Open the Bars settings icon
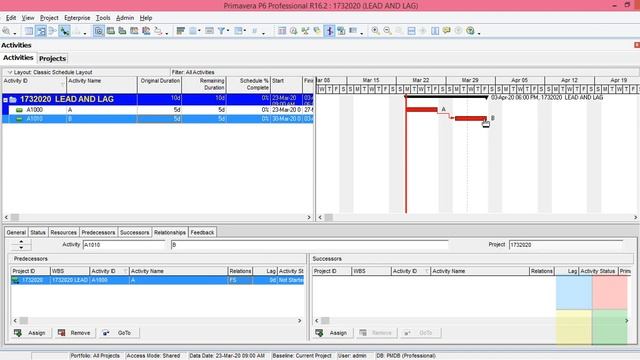The width and height of the screenshot is (640, 360). coord(180,31)
